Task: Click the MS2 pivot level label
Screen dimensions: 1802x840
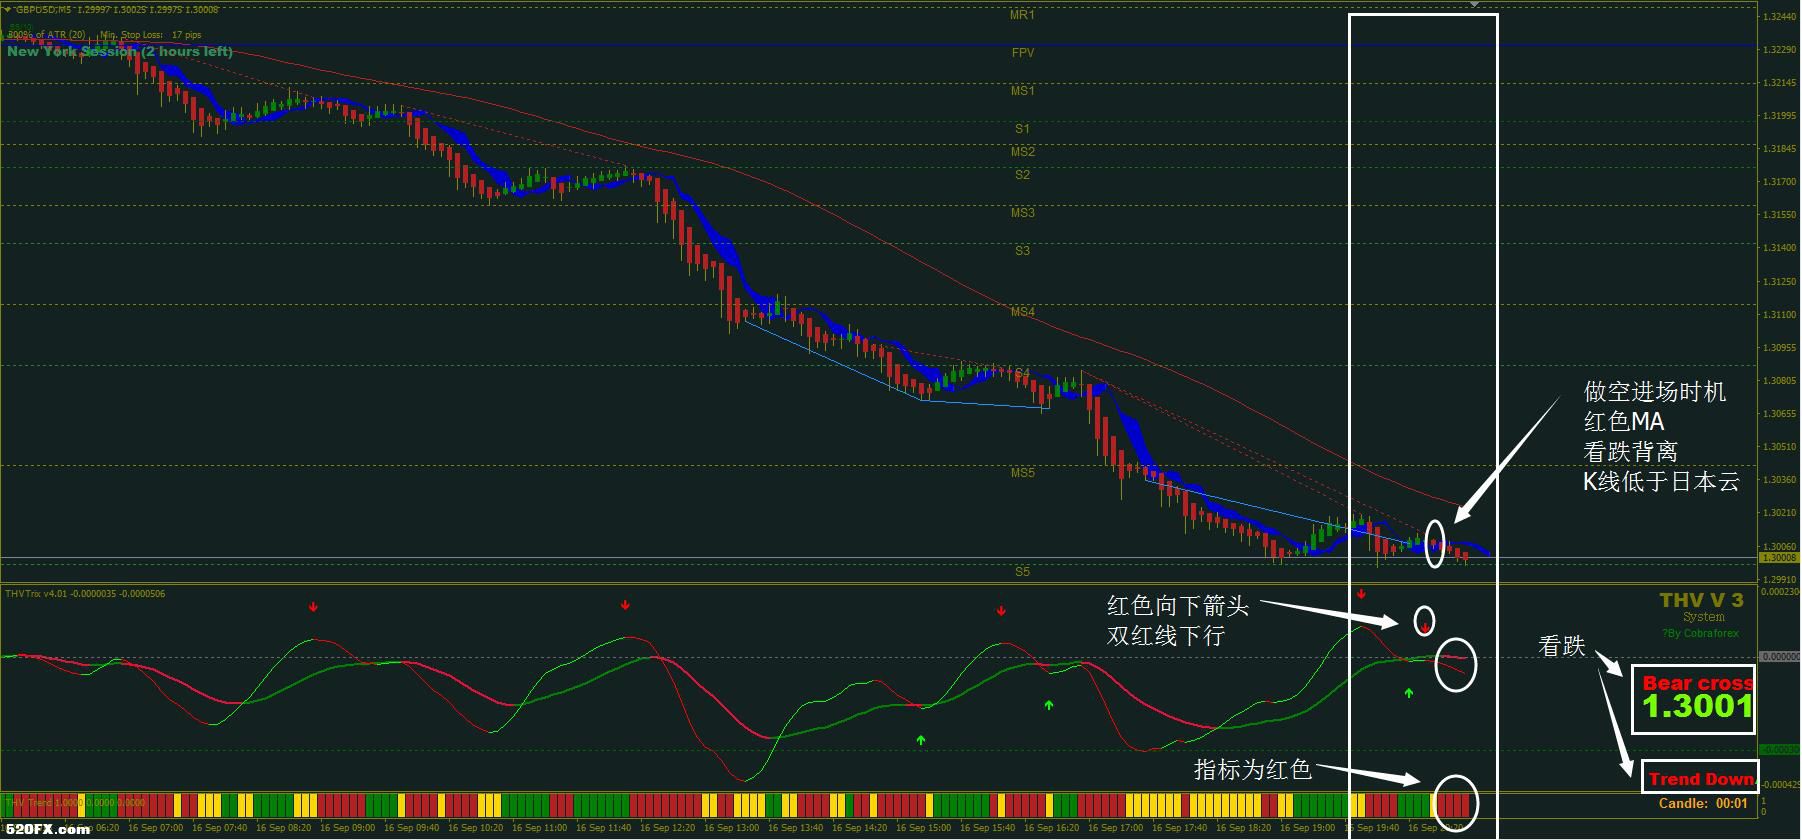Action: (1022, 152)
